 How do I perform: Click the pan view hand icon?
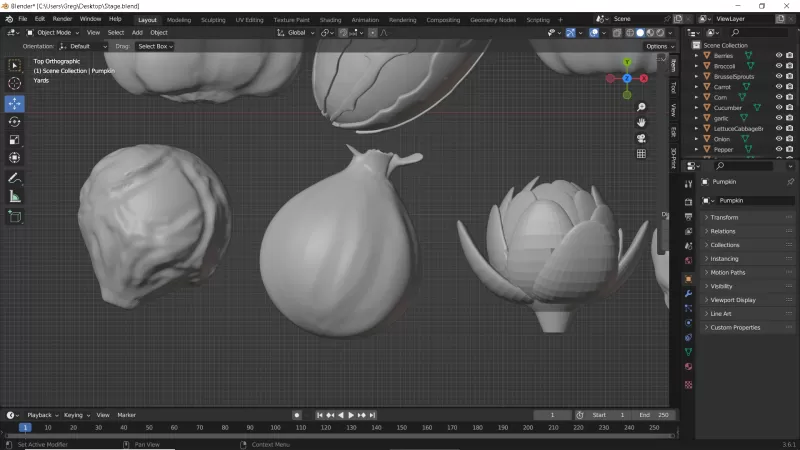(x=641, y=121)
